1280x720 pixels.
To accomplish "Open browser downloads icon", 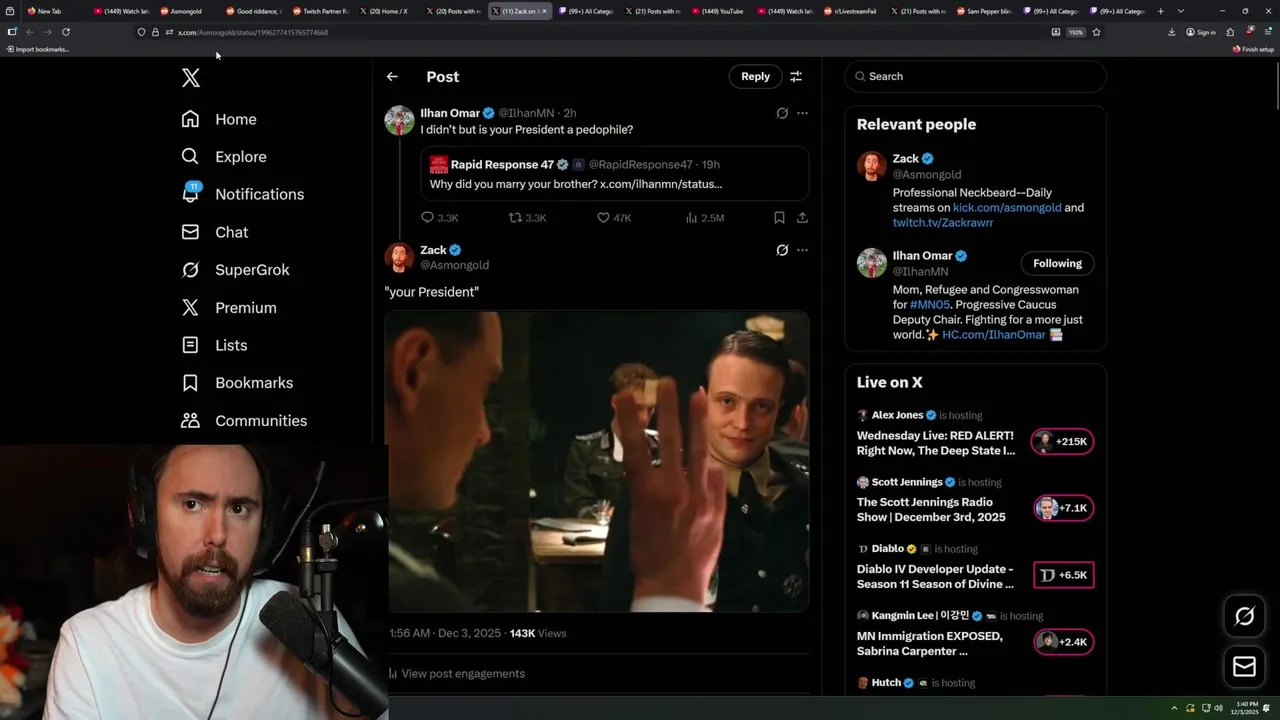I will click(x=1171, y=32).
